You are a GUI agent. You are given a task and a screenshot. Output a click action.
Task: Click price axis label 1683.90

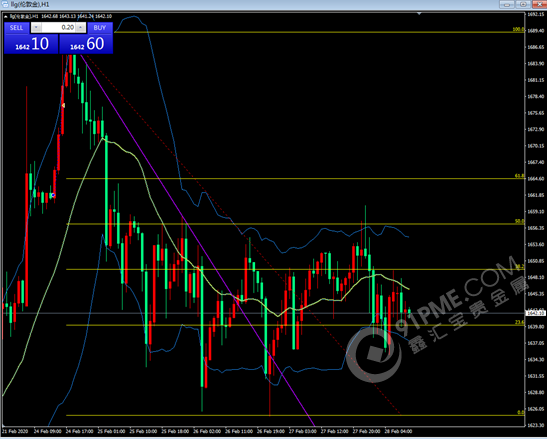pyautogui.click(x=536, y=64)
